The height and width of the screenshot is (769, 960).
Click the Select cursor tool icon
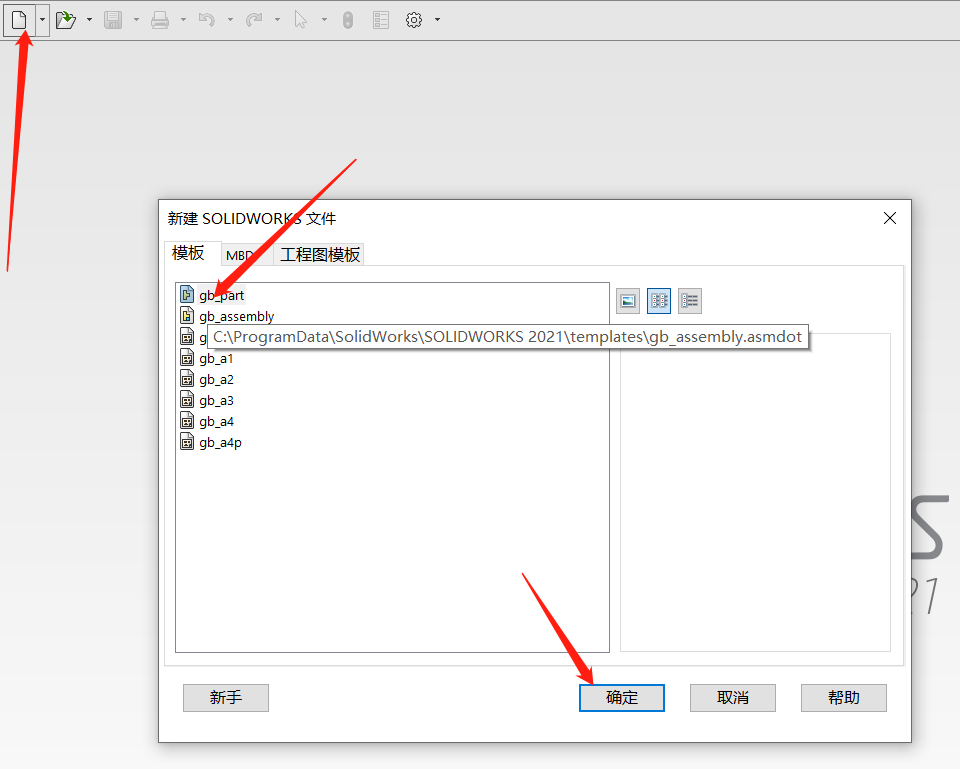click(x=301, y=20)
